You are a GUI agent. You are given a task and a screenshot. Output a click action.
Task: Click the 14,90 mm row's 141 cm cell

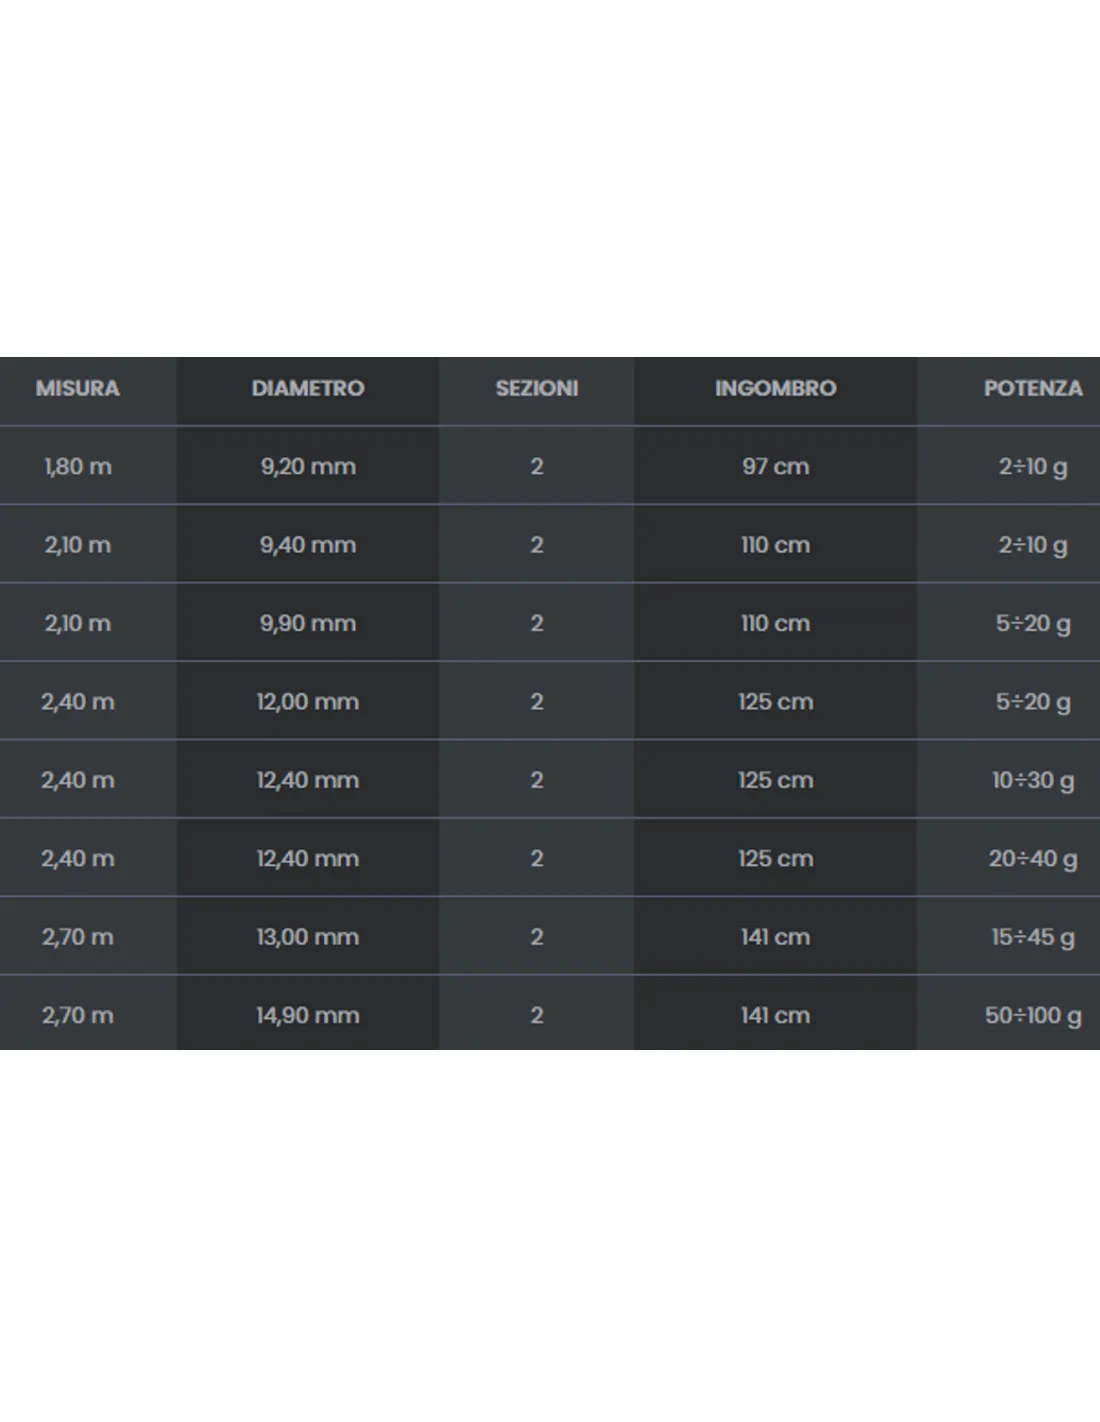[776, 1016]
